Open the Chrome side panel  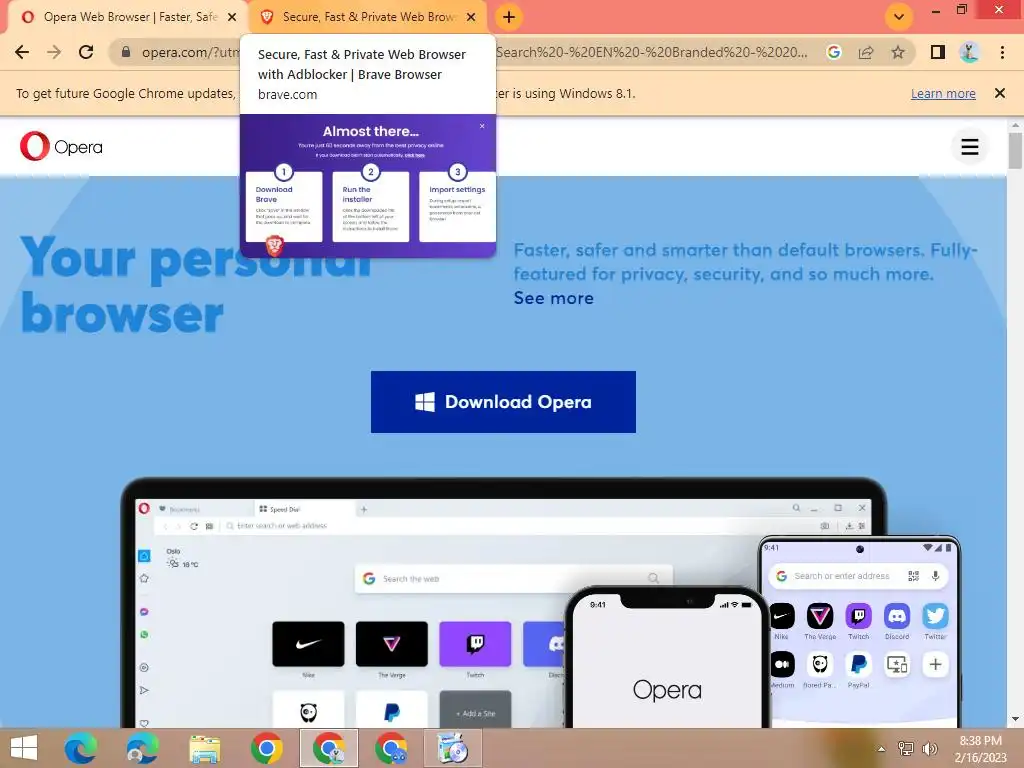(938, 52)
